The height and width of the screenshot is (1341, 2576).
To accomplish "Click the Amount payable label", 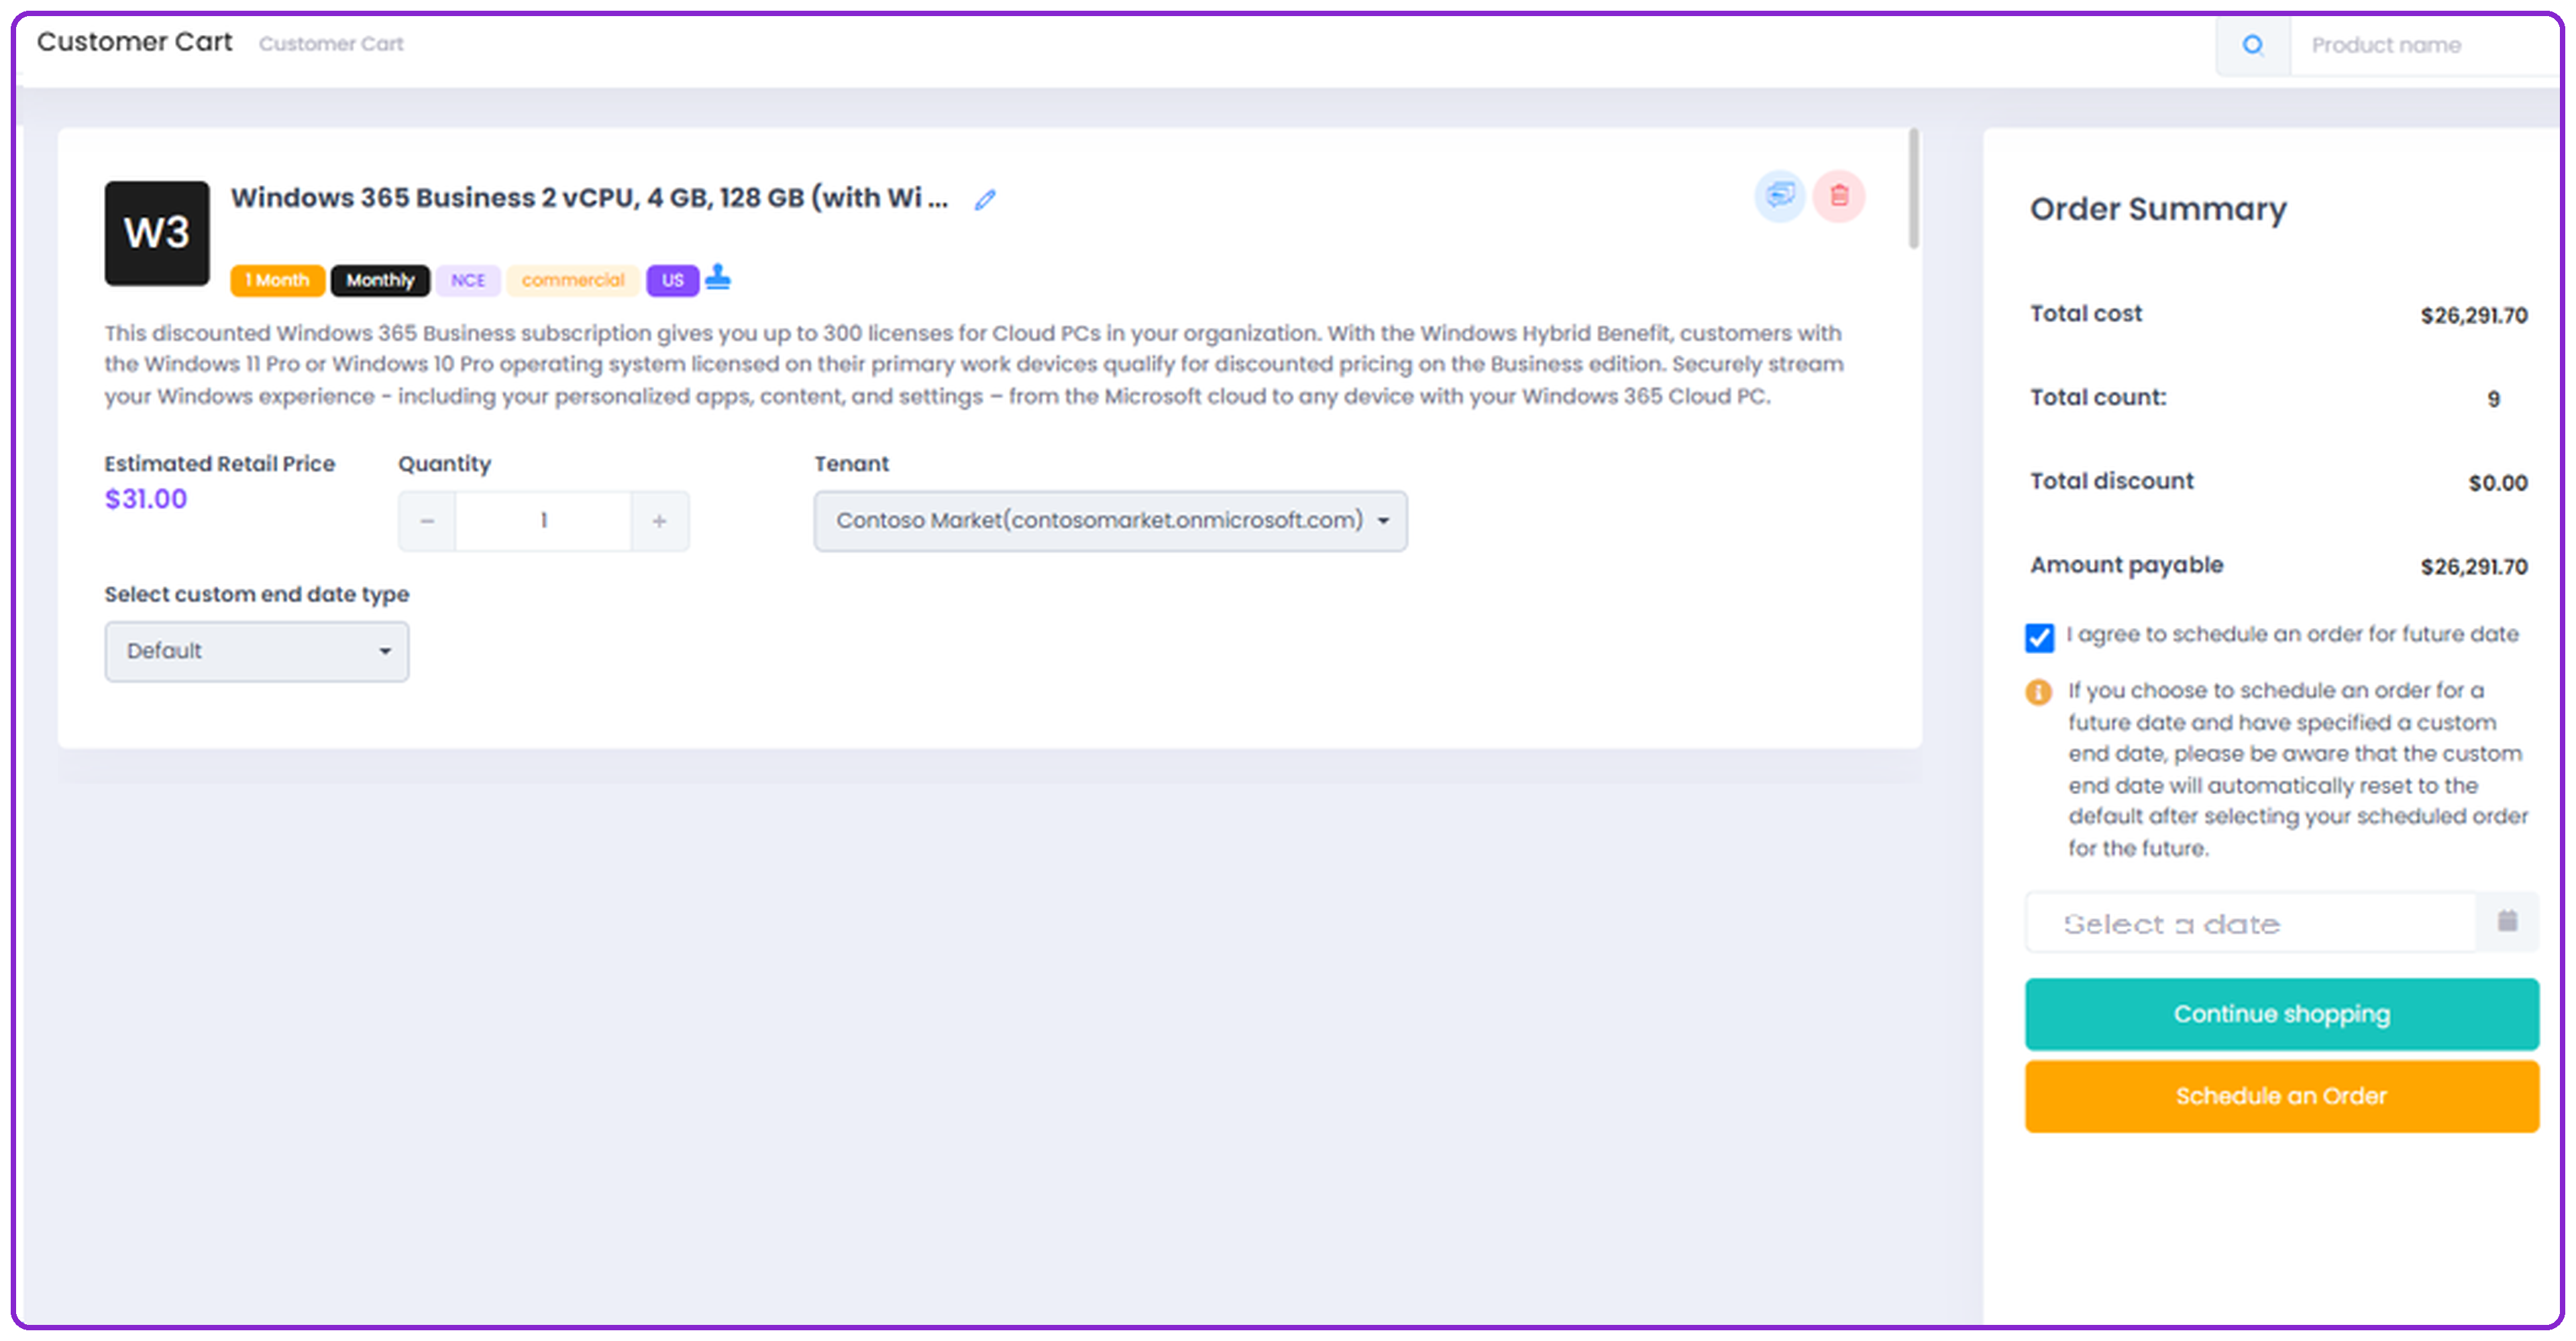I will click(2126, 566).
